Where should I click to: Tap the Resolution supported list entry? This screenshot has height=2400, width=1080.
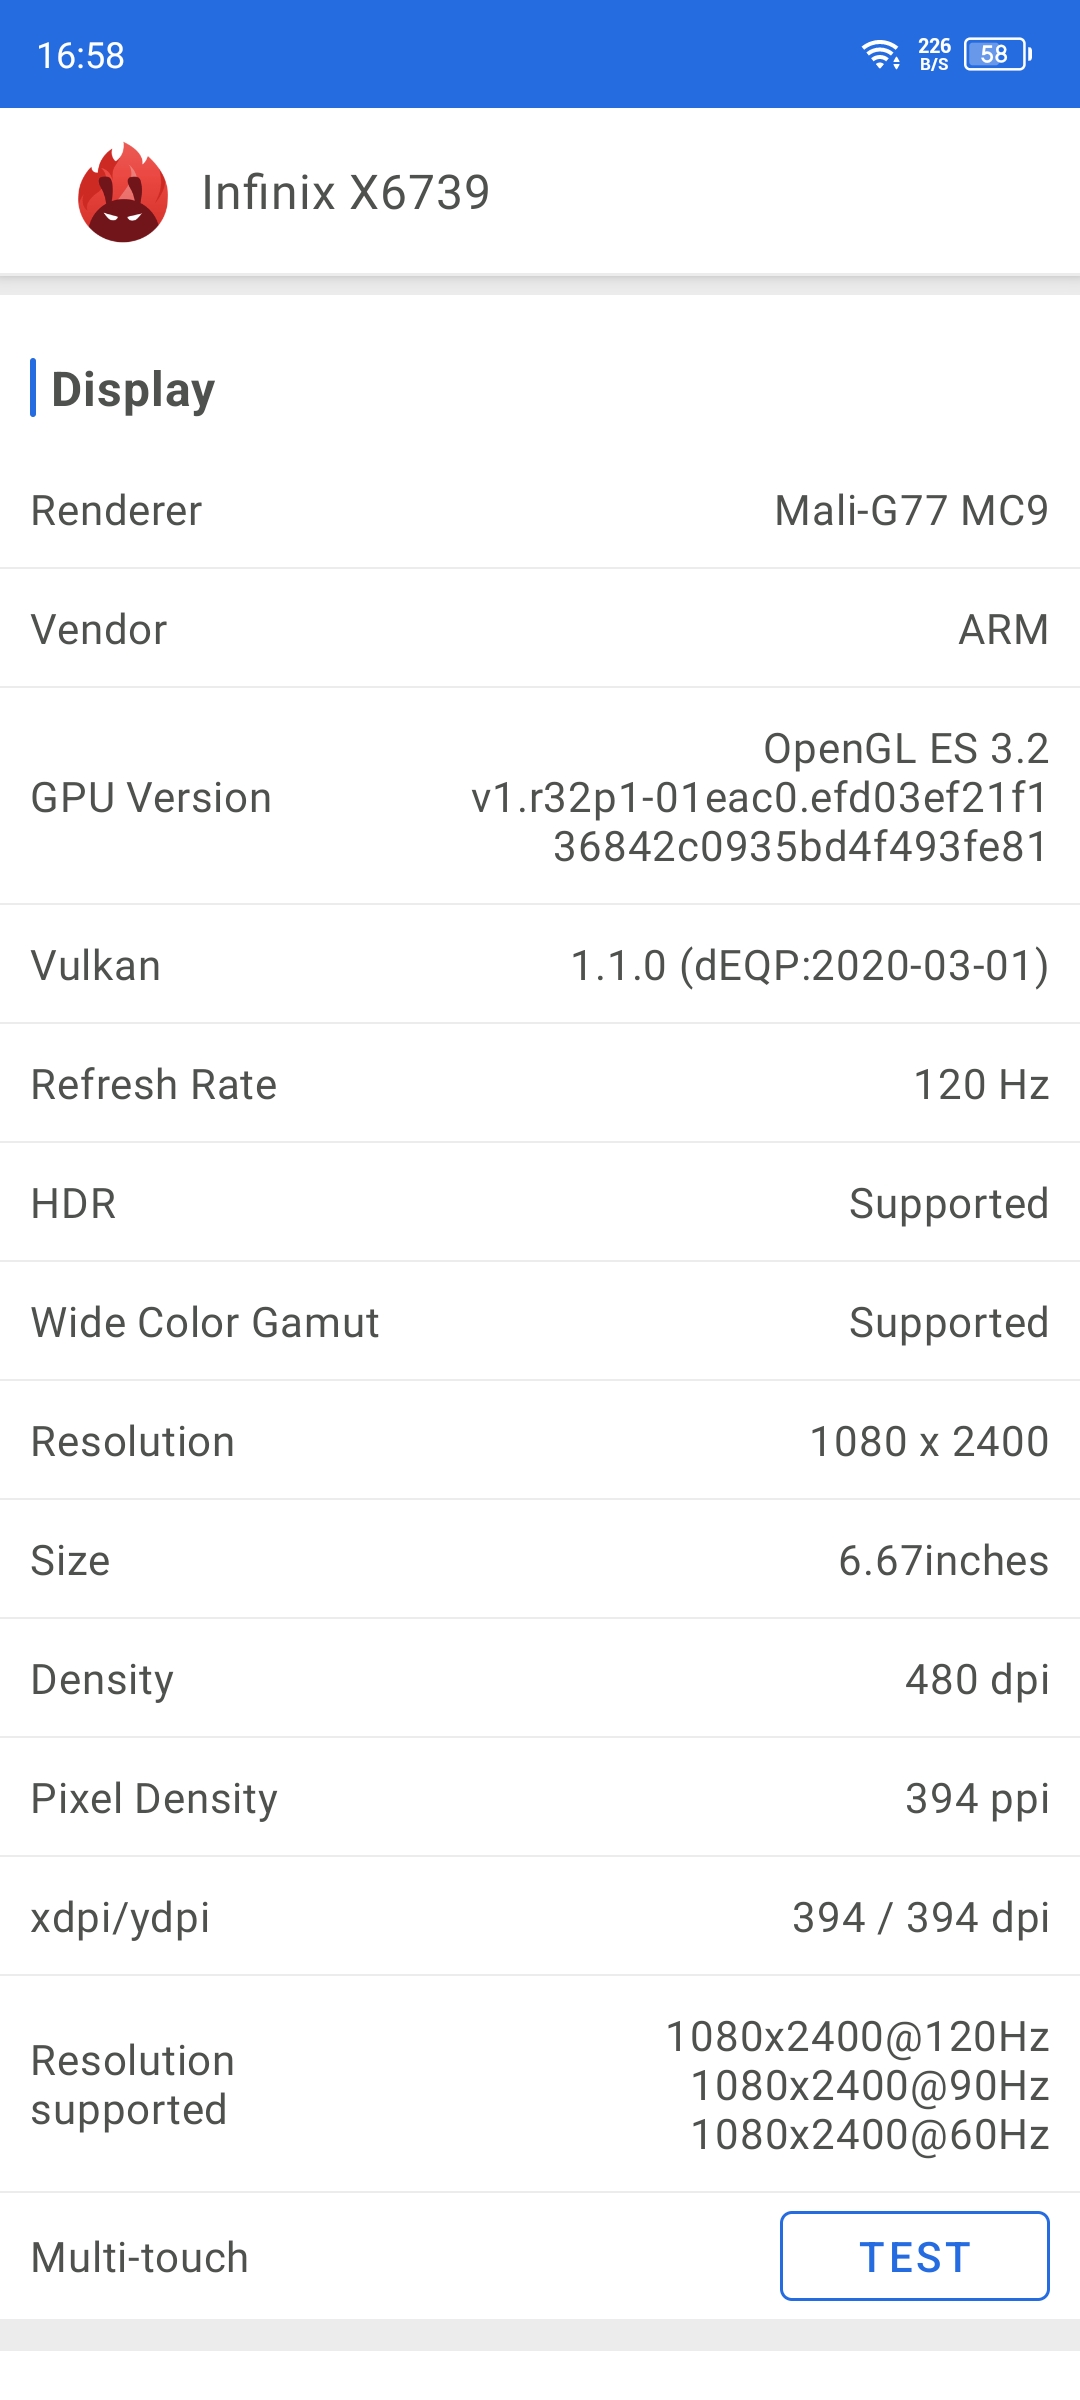click(540, 2085)
